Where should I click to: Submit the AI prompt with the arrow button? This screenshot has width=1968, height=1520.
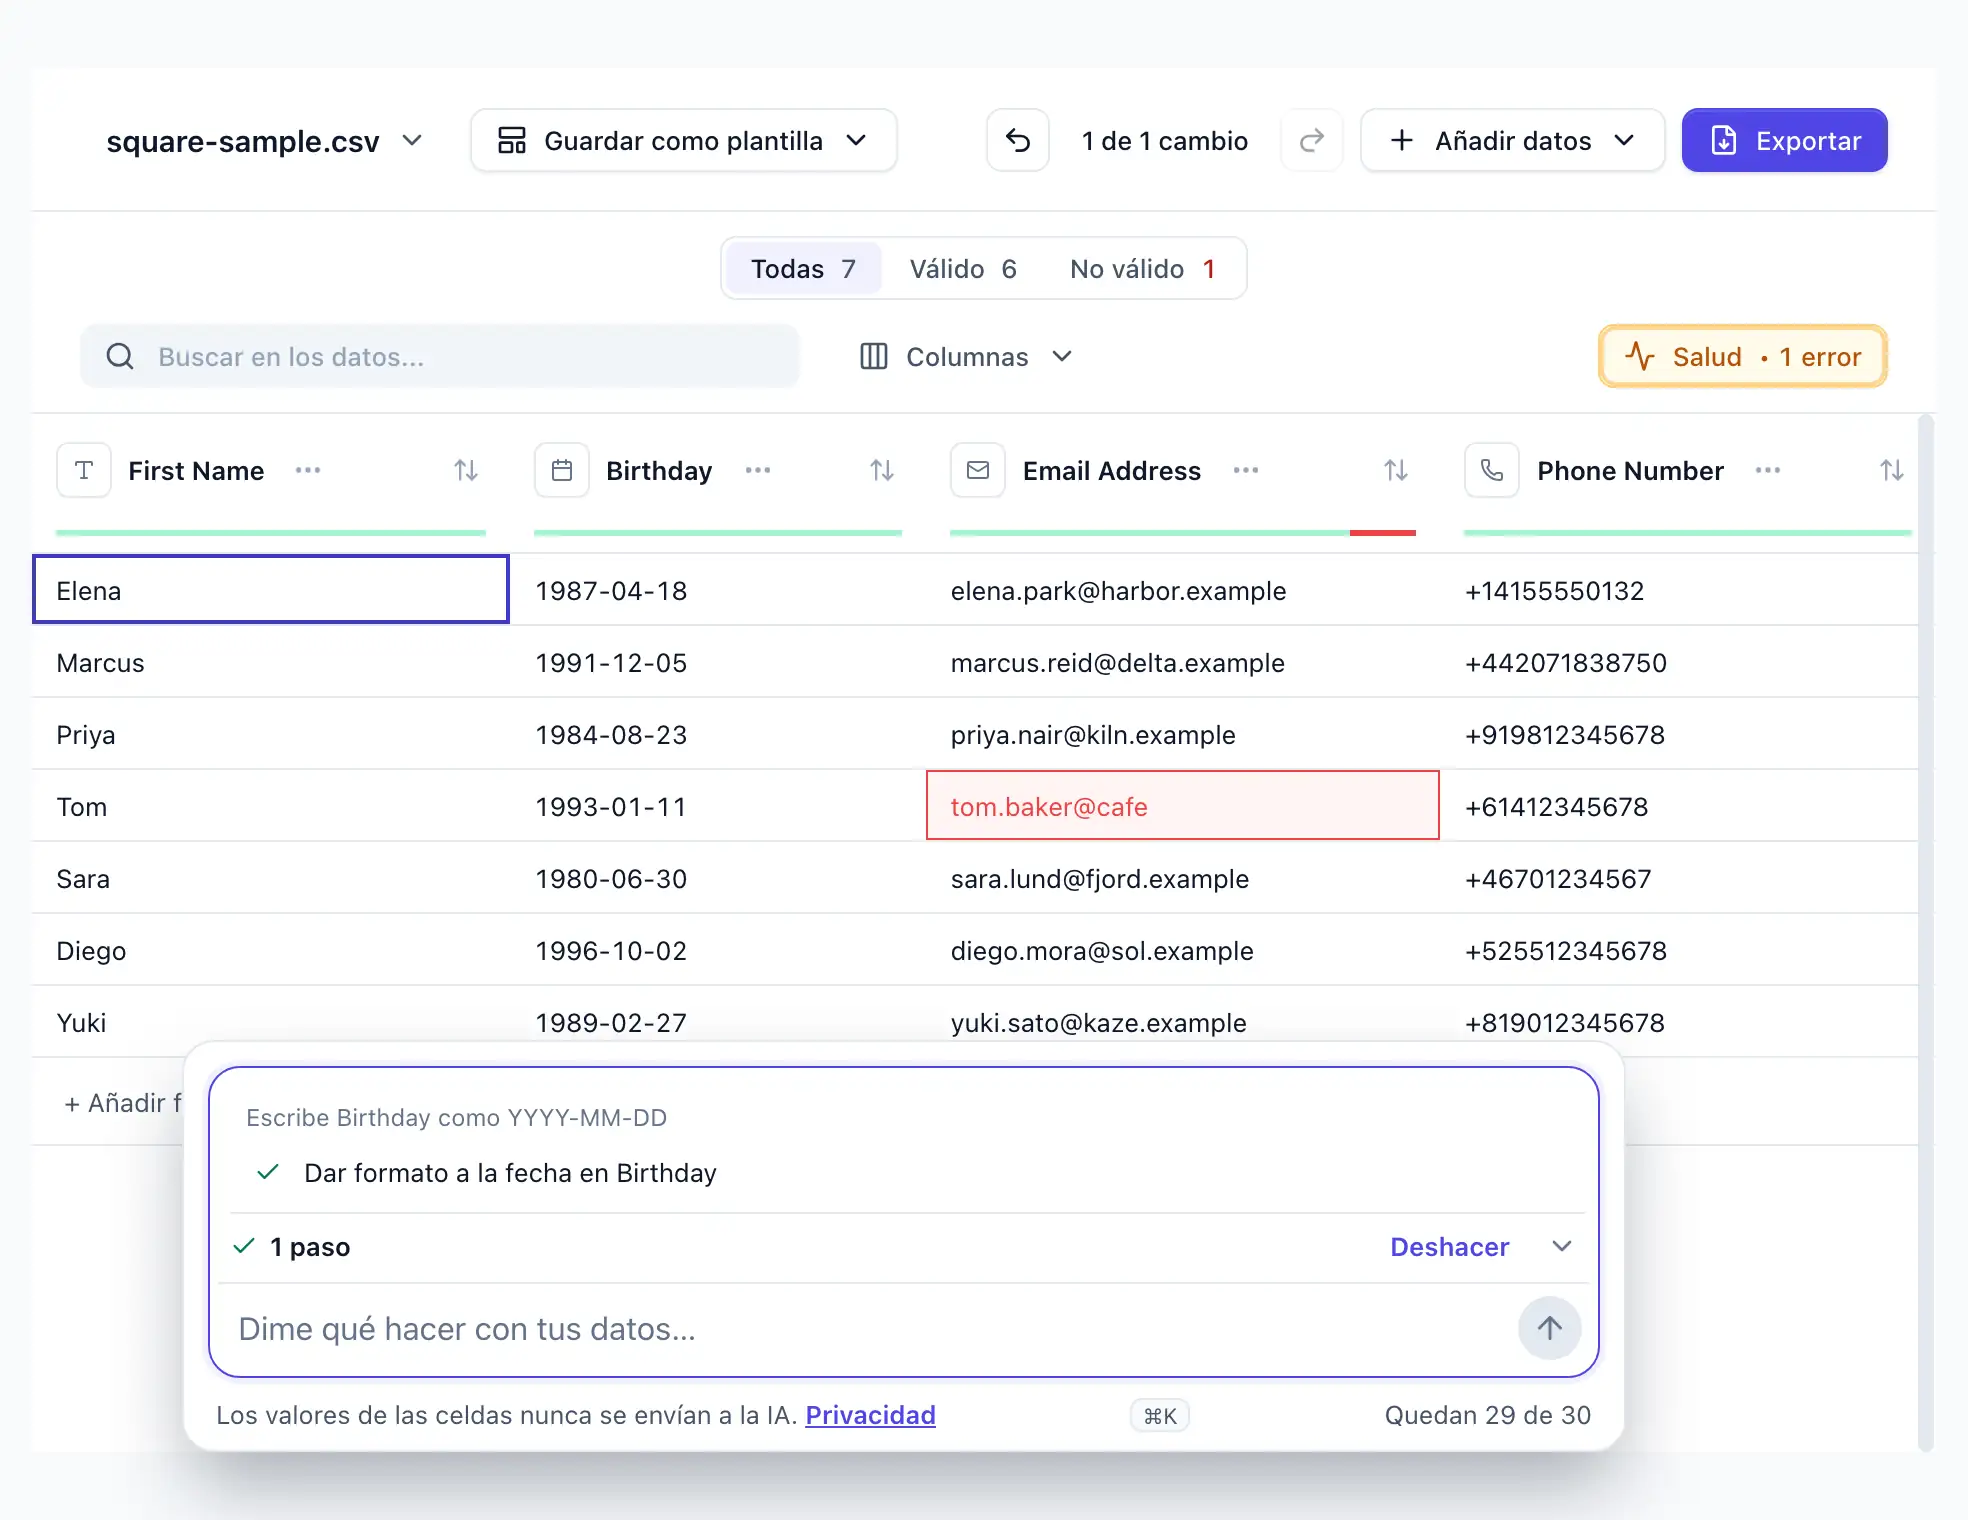tap(1550, 1328)
